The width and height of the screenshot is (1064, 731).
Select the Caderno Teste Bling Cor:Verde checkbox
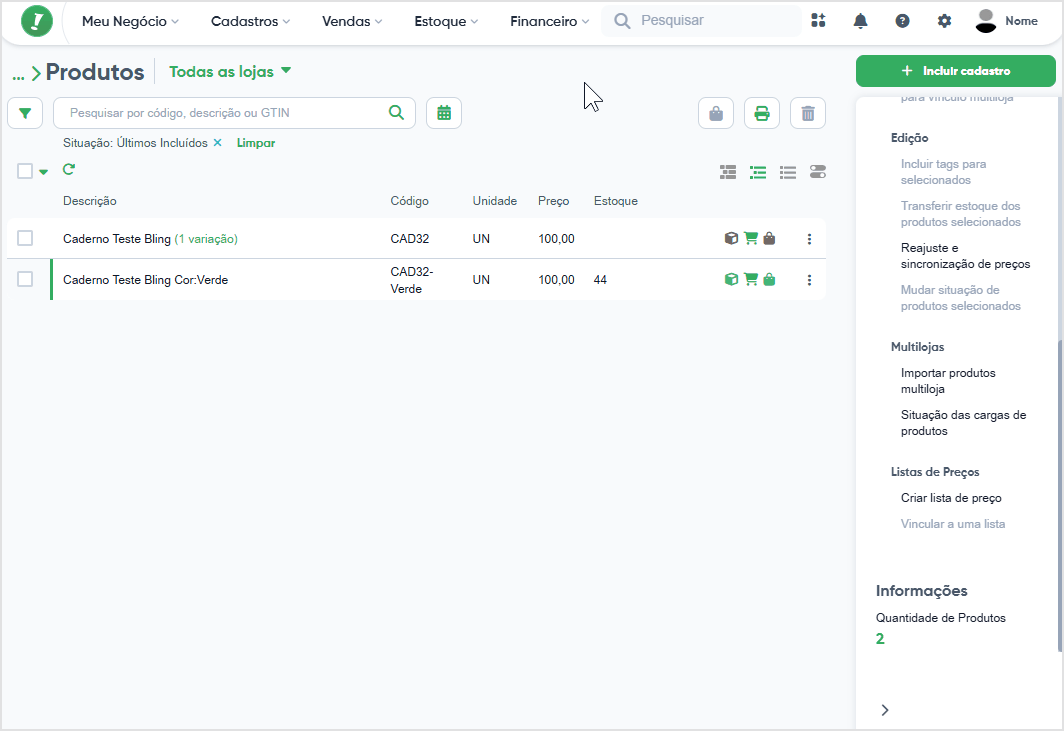[25, 279]
